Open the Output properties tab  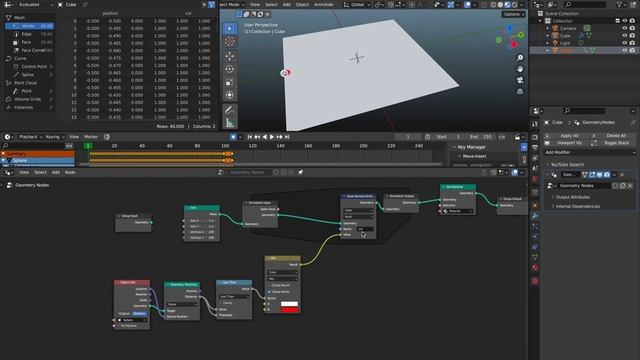[x=535, y=147]
